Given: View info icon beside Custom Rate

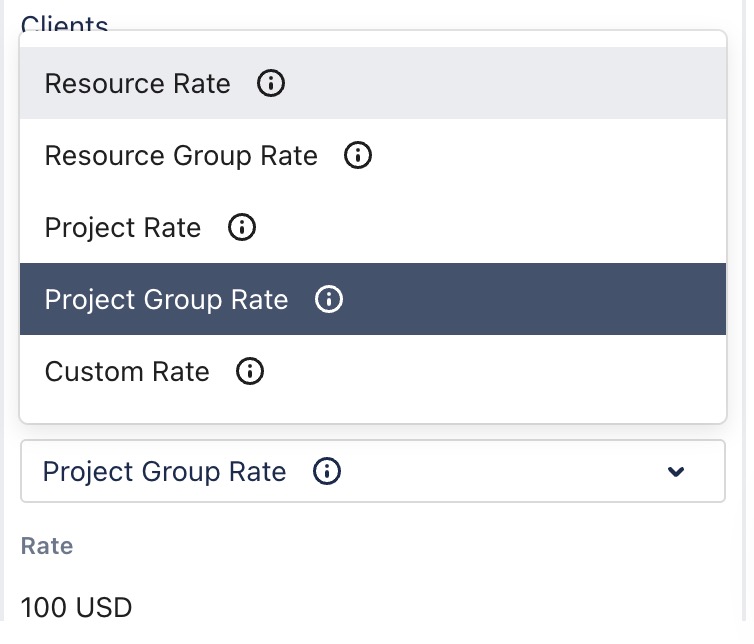Looking at the screenshot, I should [250, 372].
